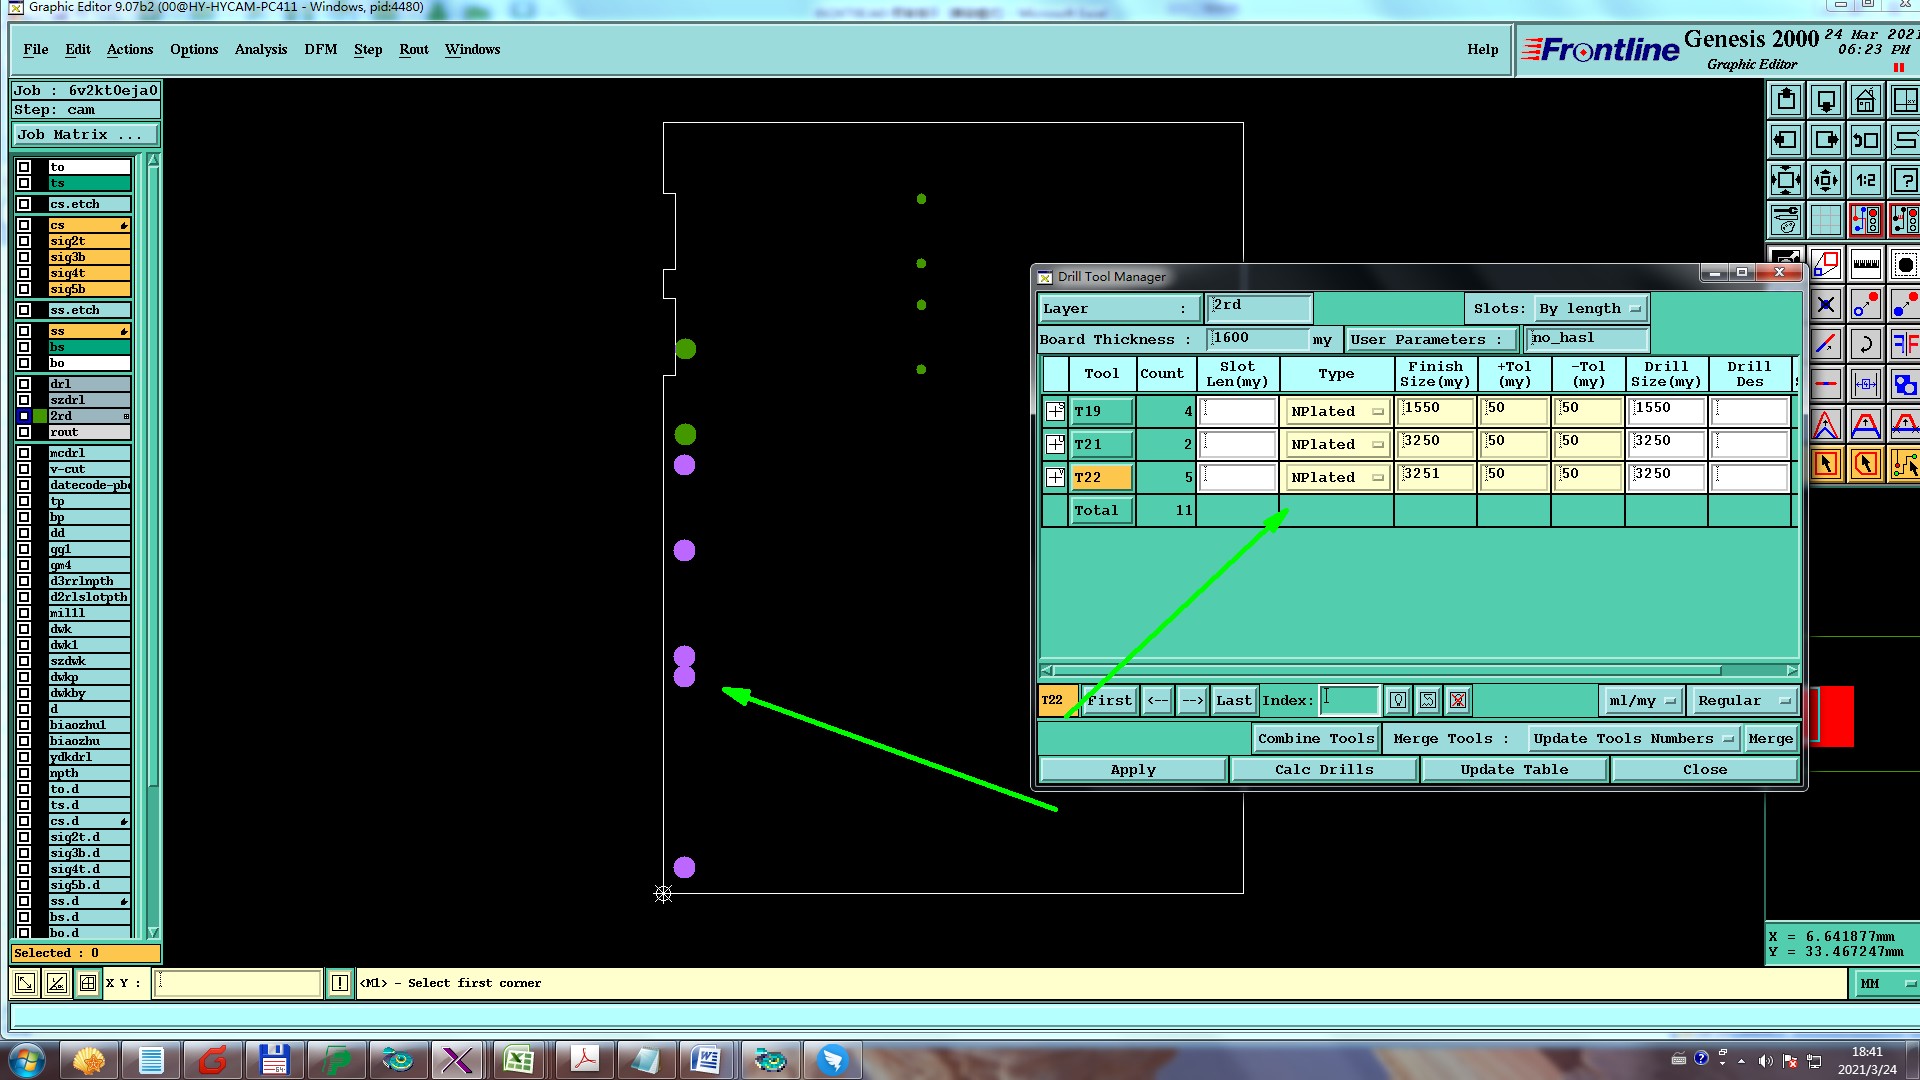Open the Slots 'By length' dropdown

tap(1590, 309)
